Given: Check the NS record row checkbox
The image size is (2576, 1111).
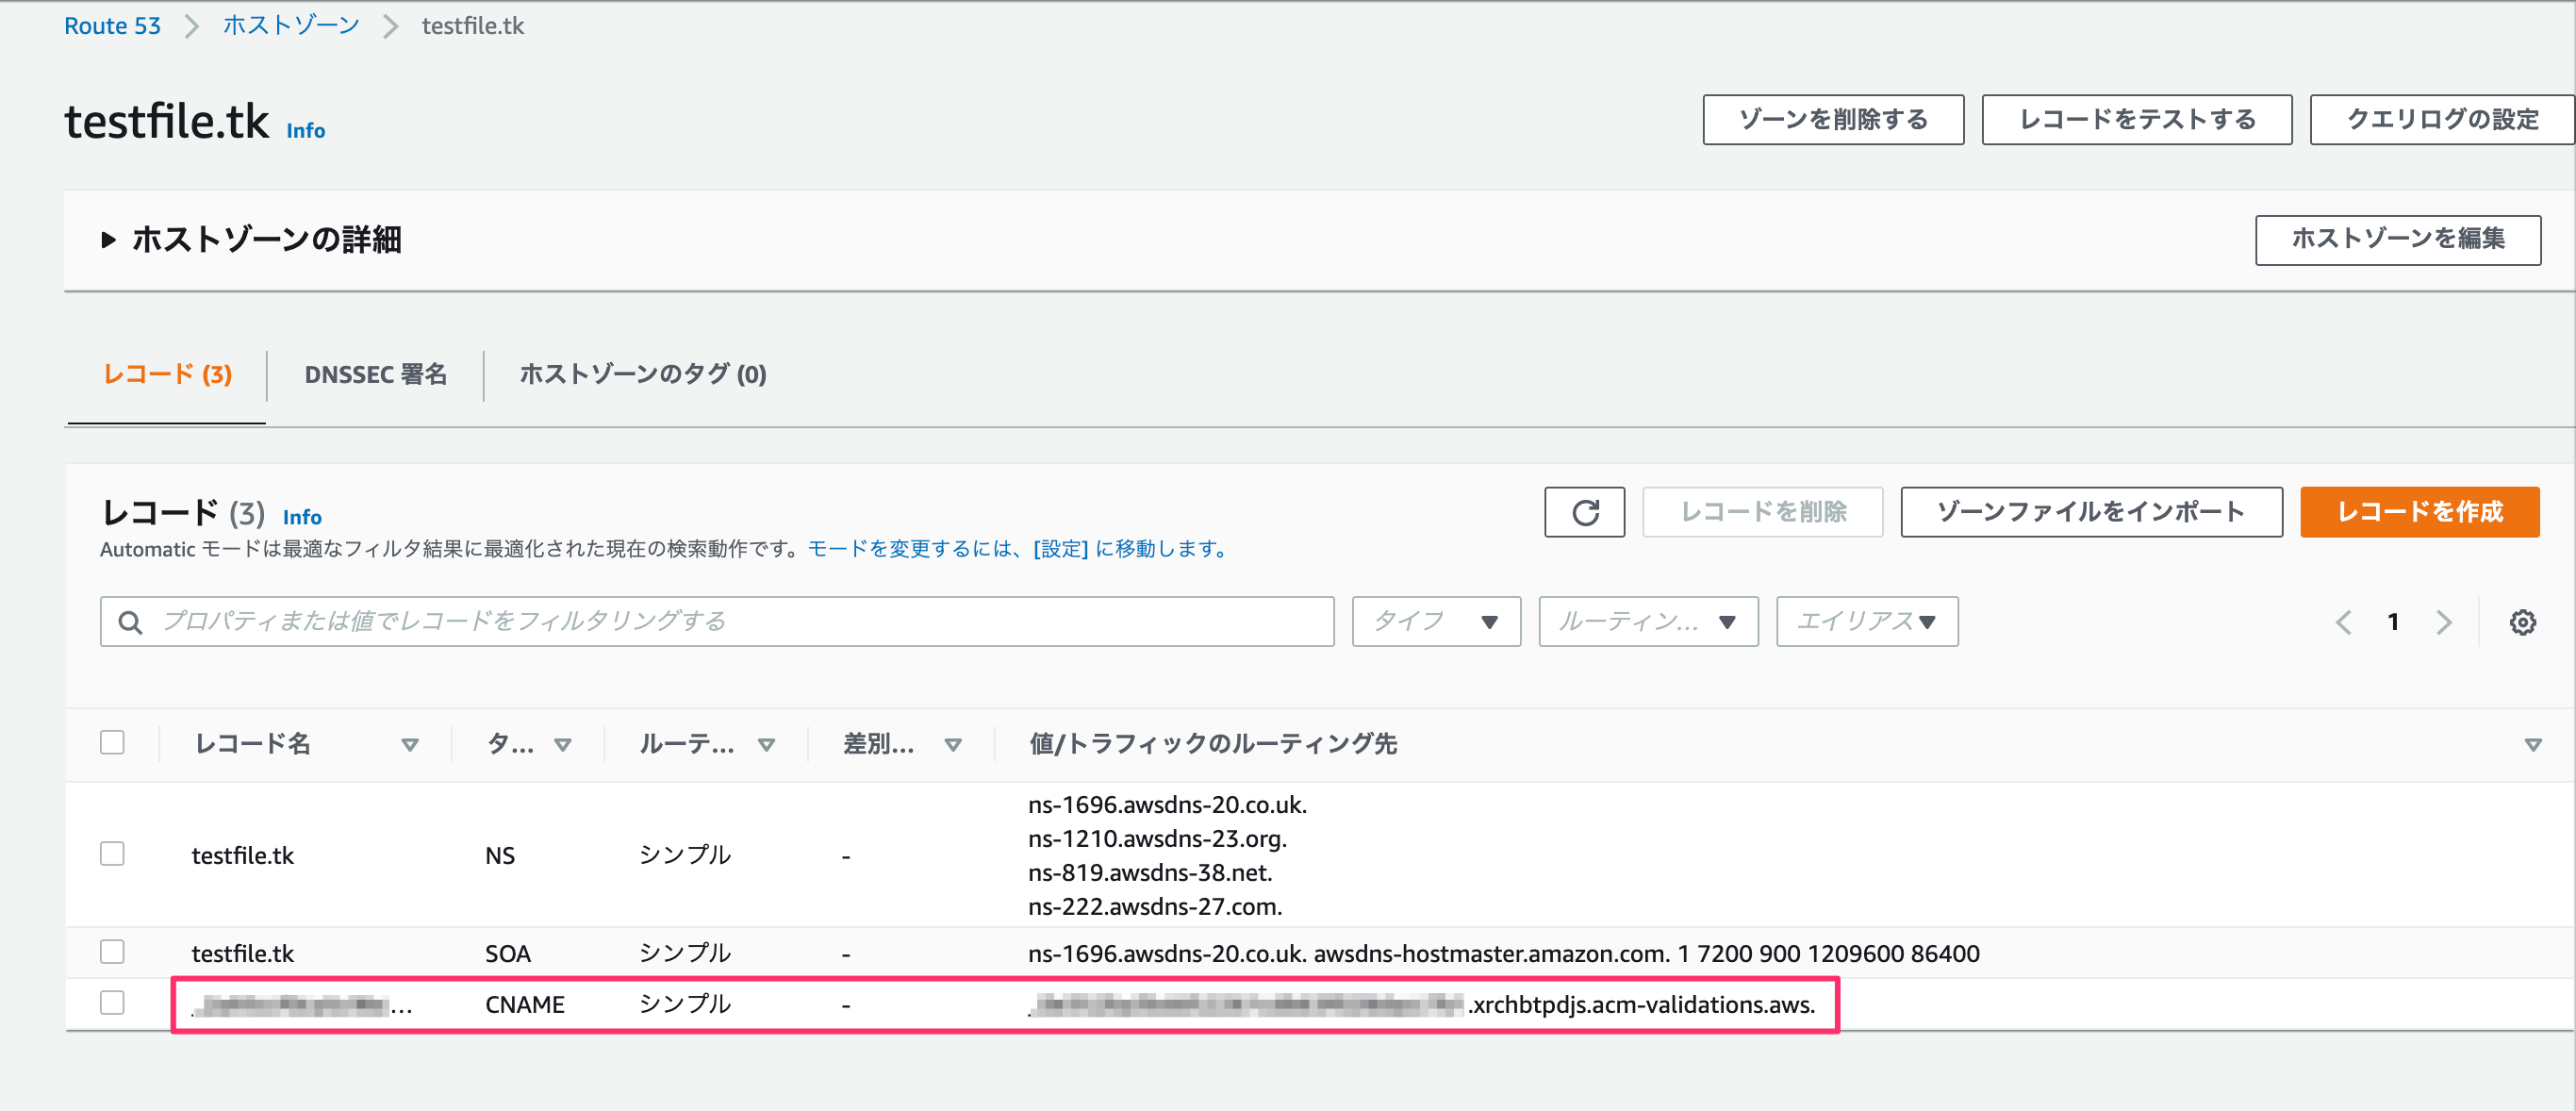Looking at the screenshot, I should click(113, 854).
